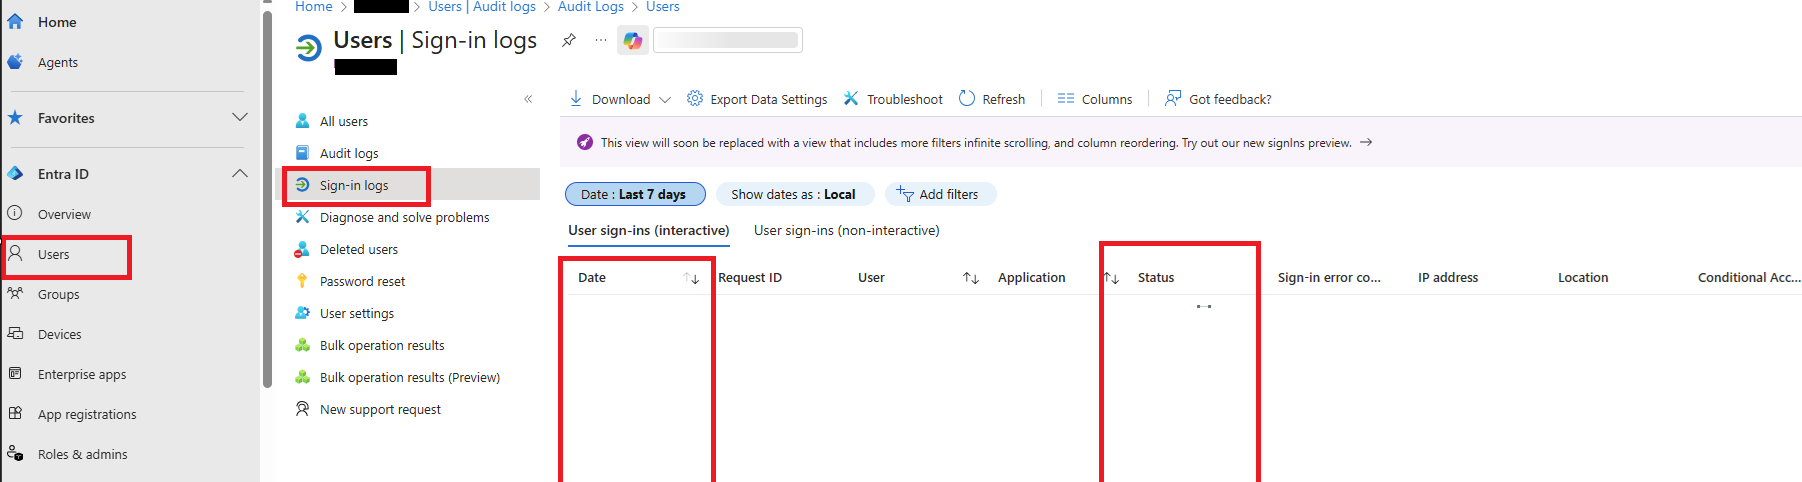Click the App registrations grid icon
Viewport: 1802px width, 482px height.
tap(15, 414)
